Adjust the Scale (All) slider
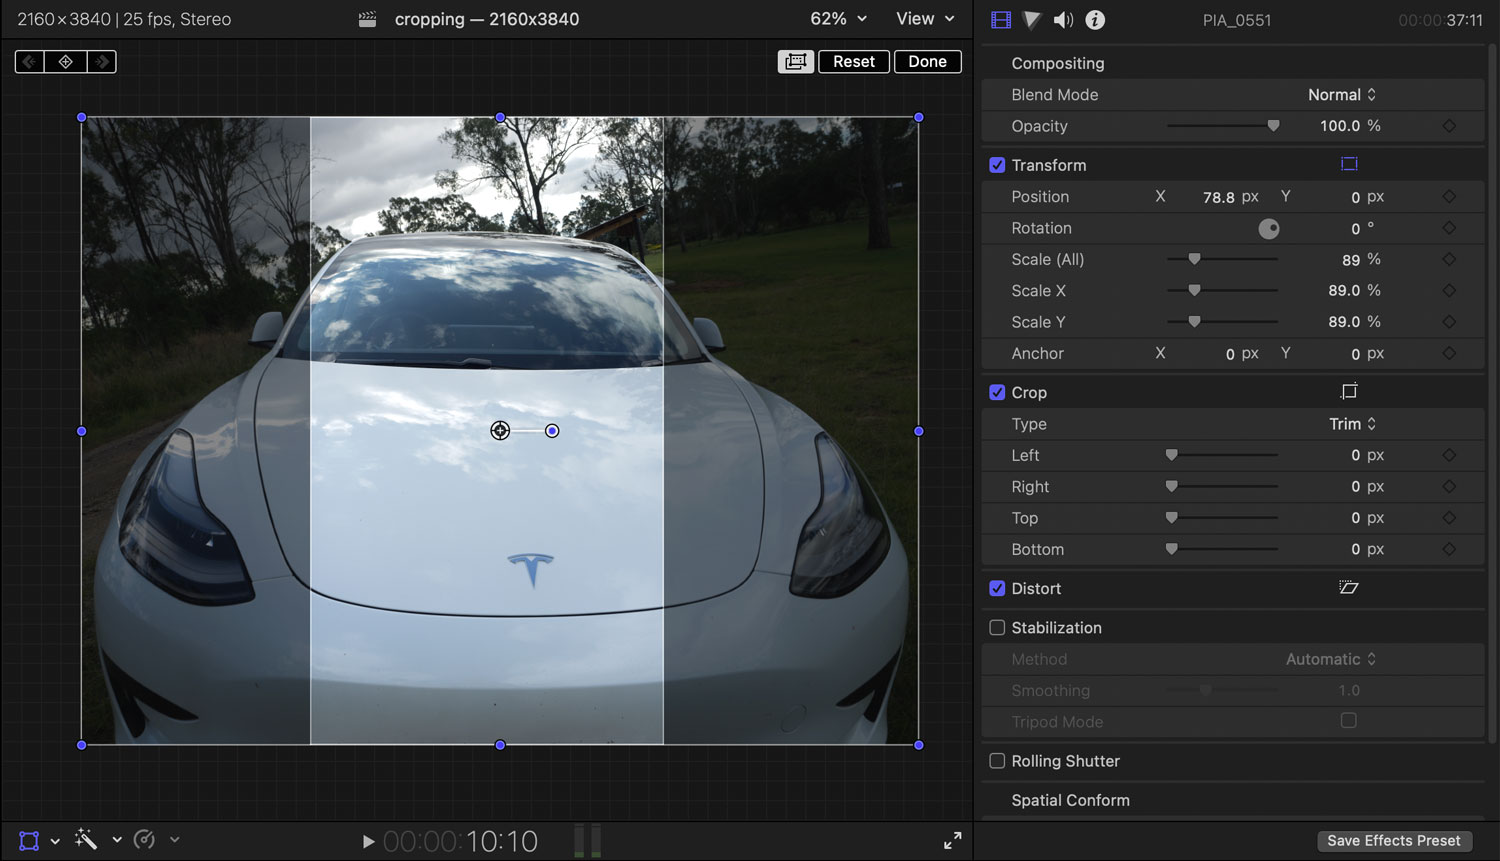 point(1222,259)
